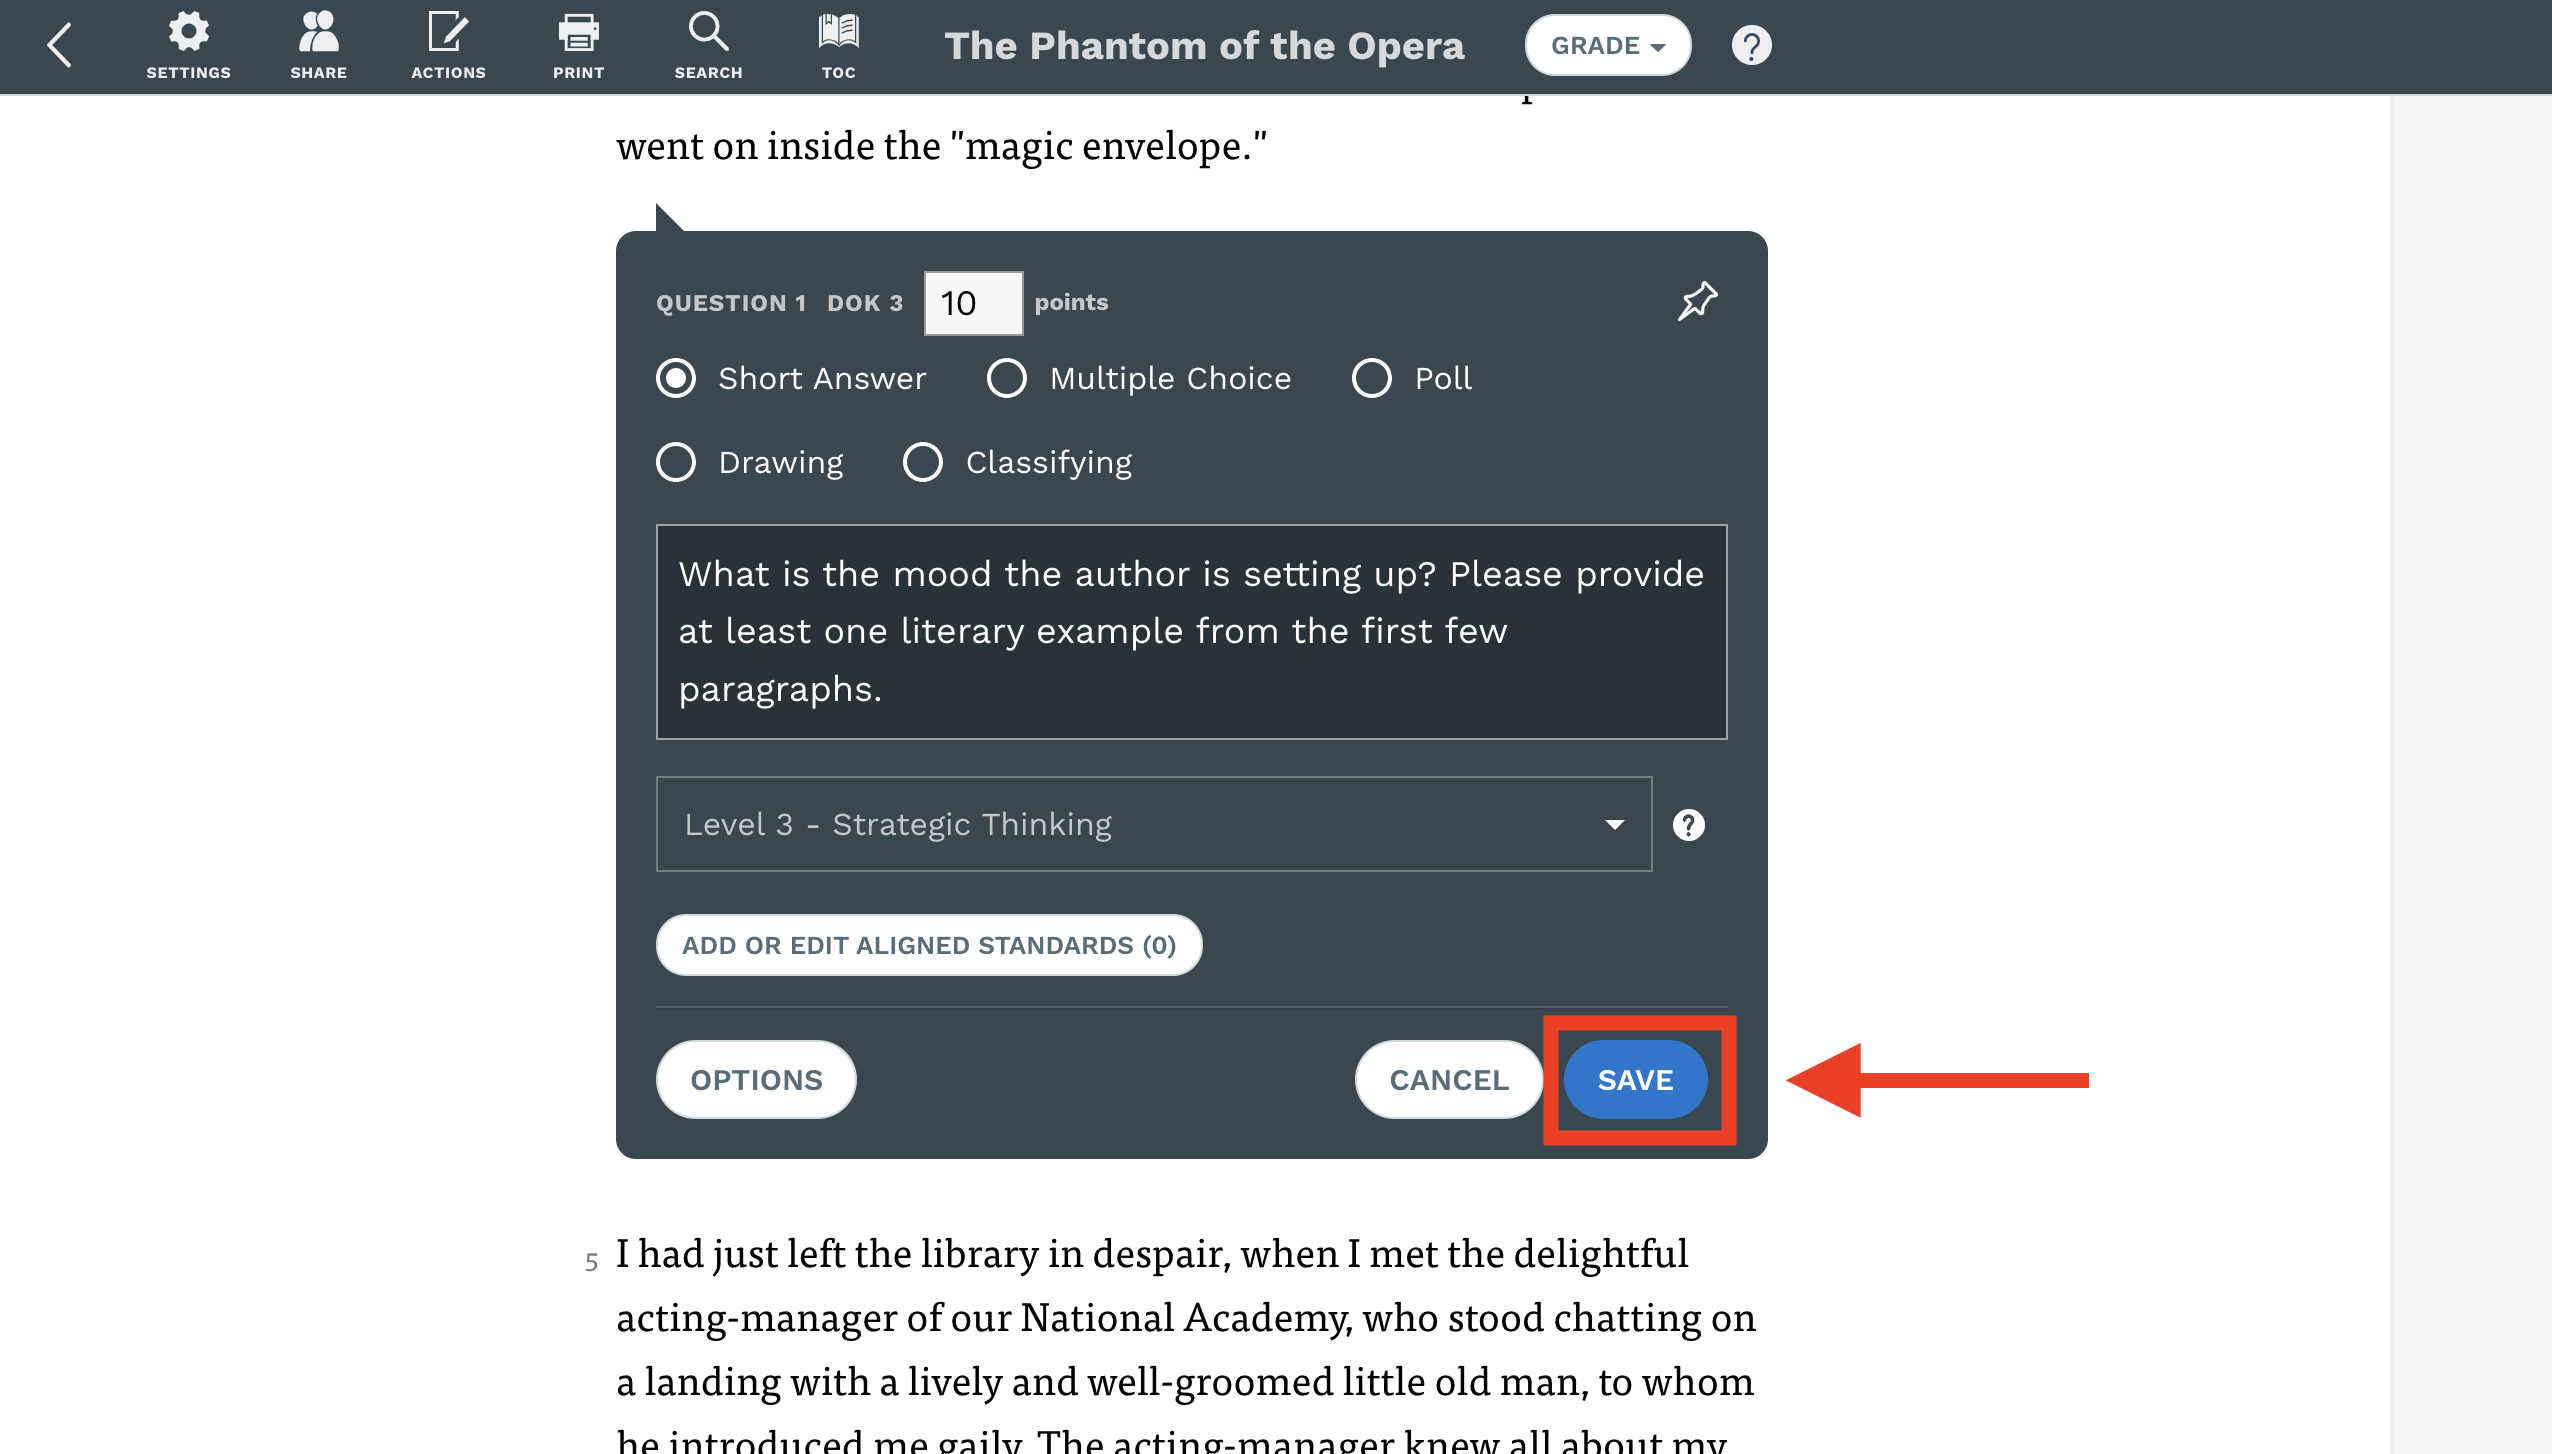Save the question
Image resolution: width=2552 pixels, height=1454 pixels.
click(x=1635, y=1080)
